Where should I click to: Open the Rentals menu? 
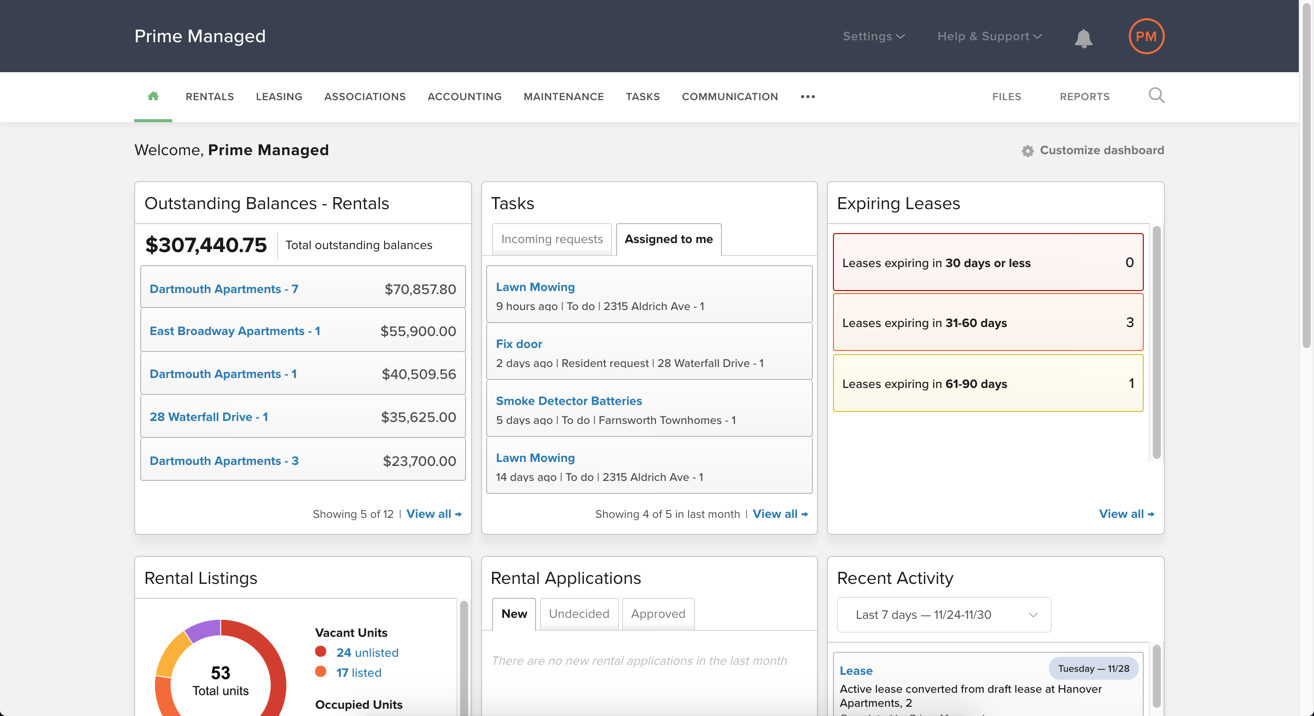click(x=210, y=97)
